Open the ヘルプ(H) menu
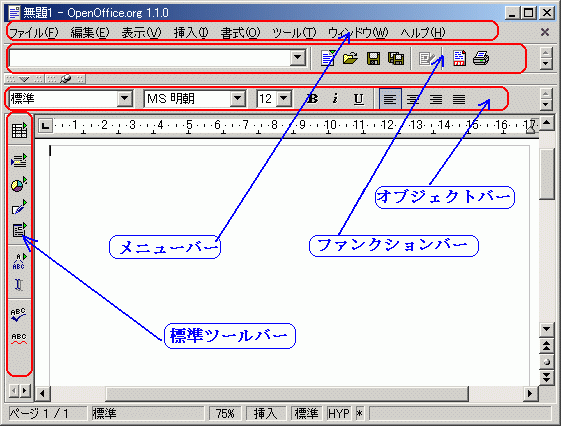561x426 pixels. click(x=423, y=33)
